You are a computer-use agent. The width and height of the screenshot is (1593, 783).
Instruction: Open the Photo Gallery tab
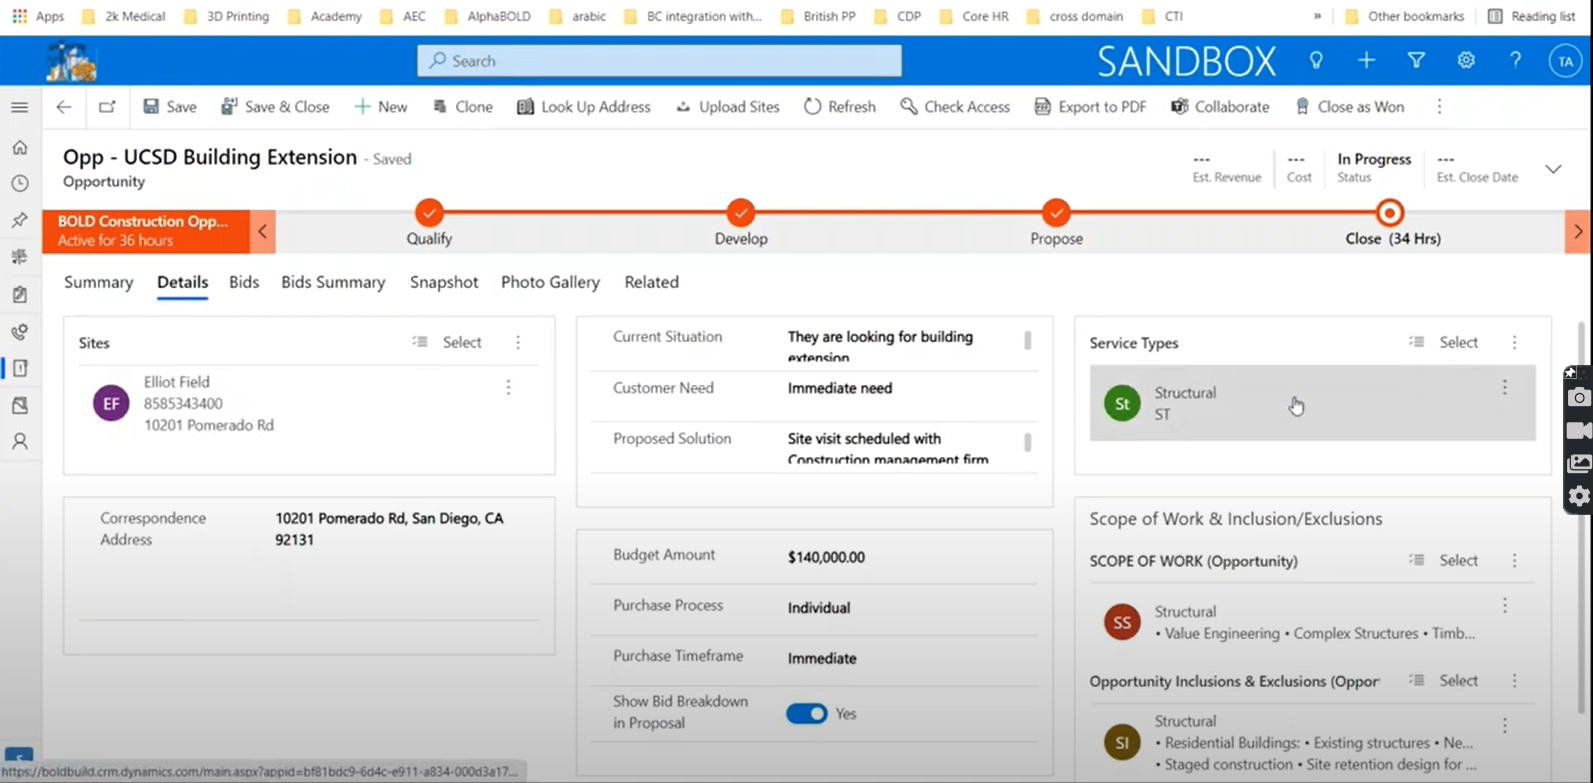tap(550, 282)
